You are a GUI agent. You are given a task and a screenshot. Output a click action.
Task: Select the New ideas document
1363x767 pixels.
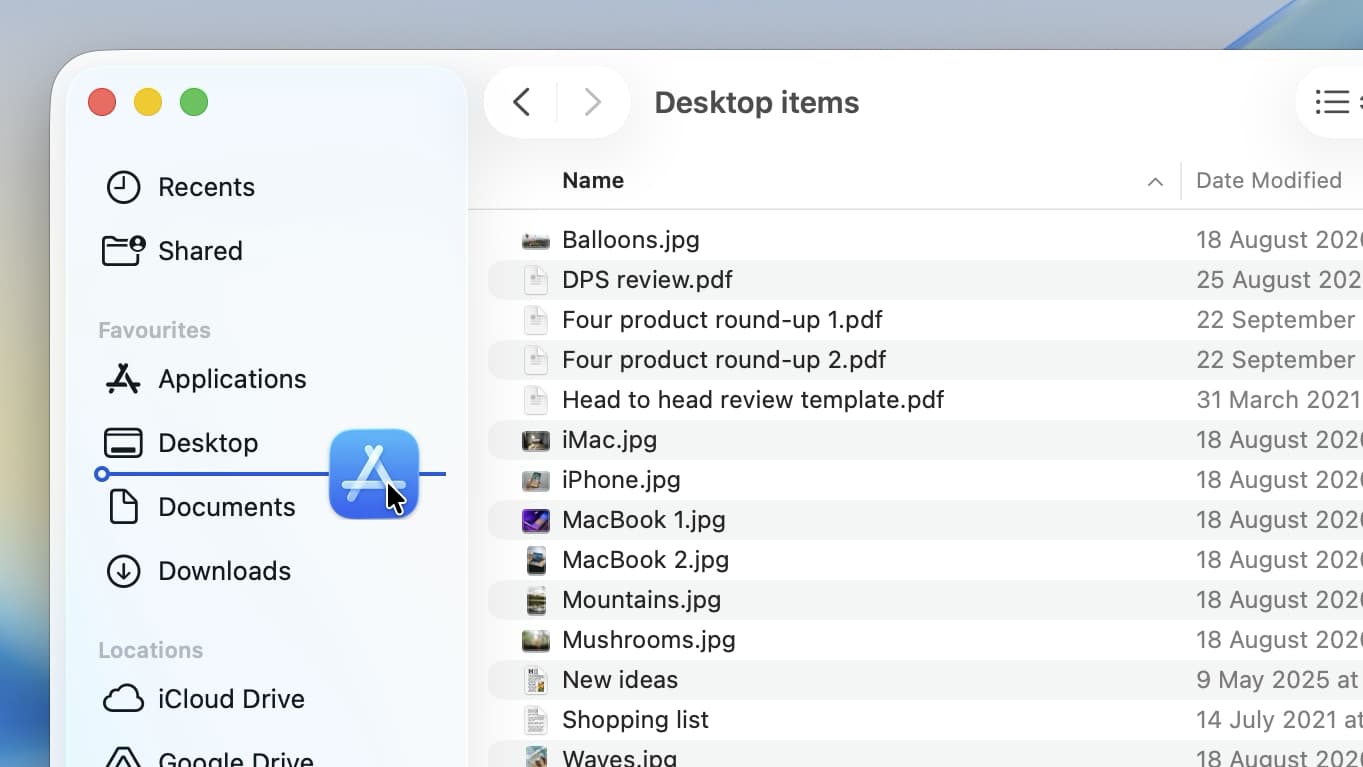pos(620,680)
